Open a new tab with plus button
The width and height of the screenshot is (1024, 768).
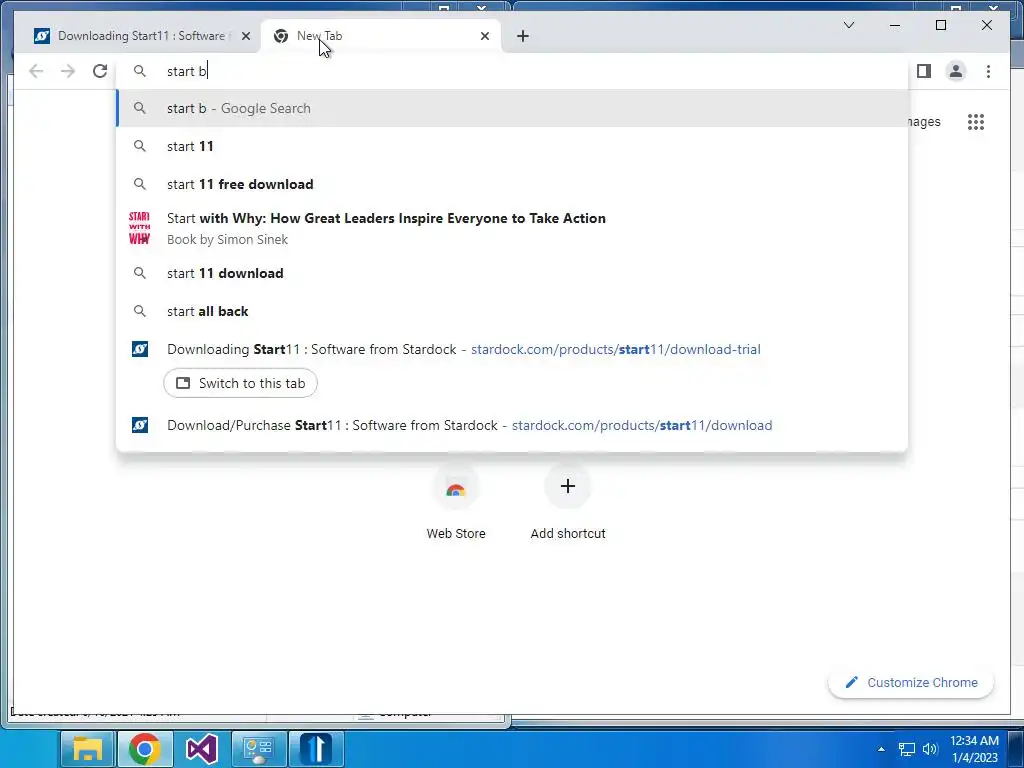(522, 36)
